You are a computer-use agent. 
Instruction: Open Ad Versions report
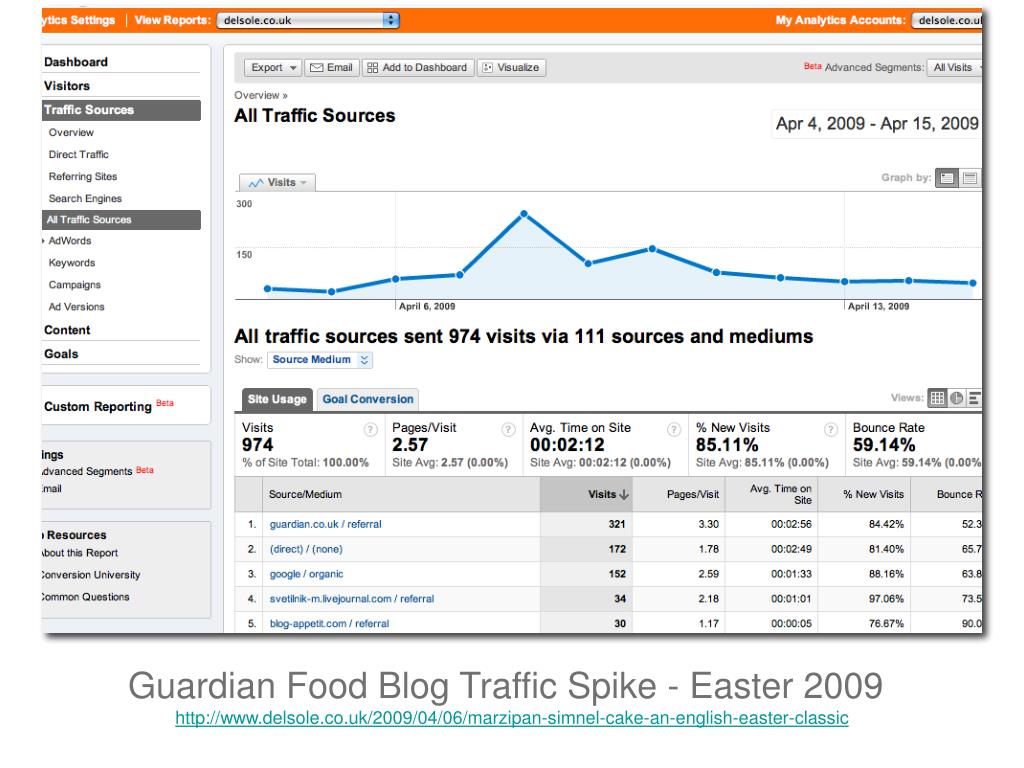tap(76, 307)
